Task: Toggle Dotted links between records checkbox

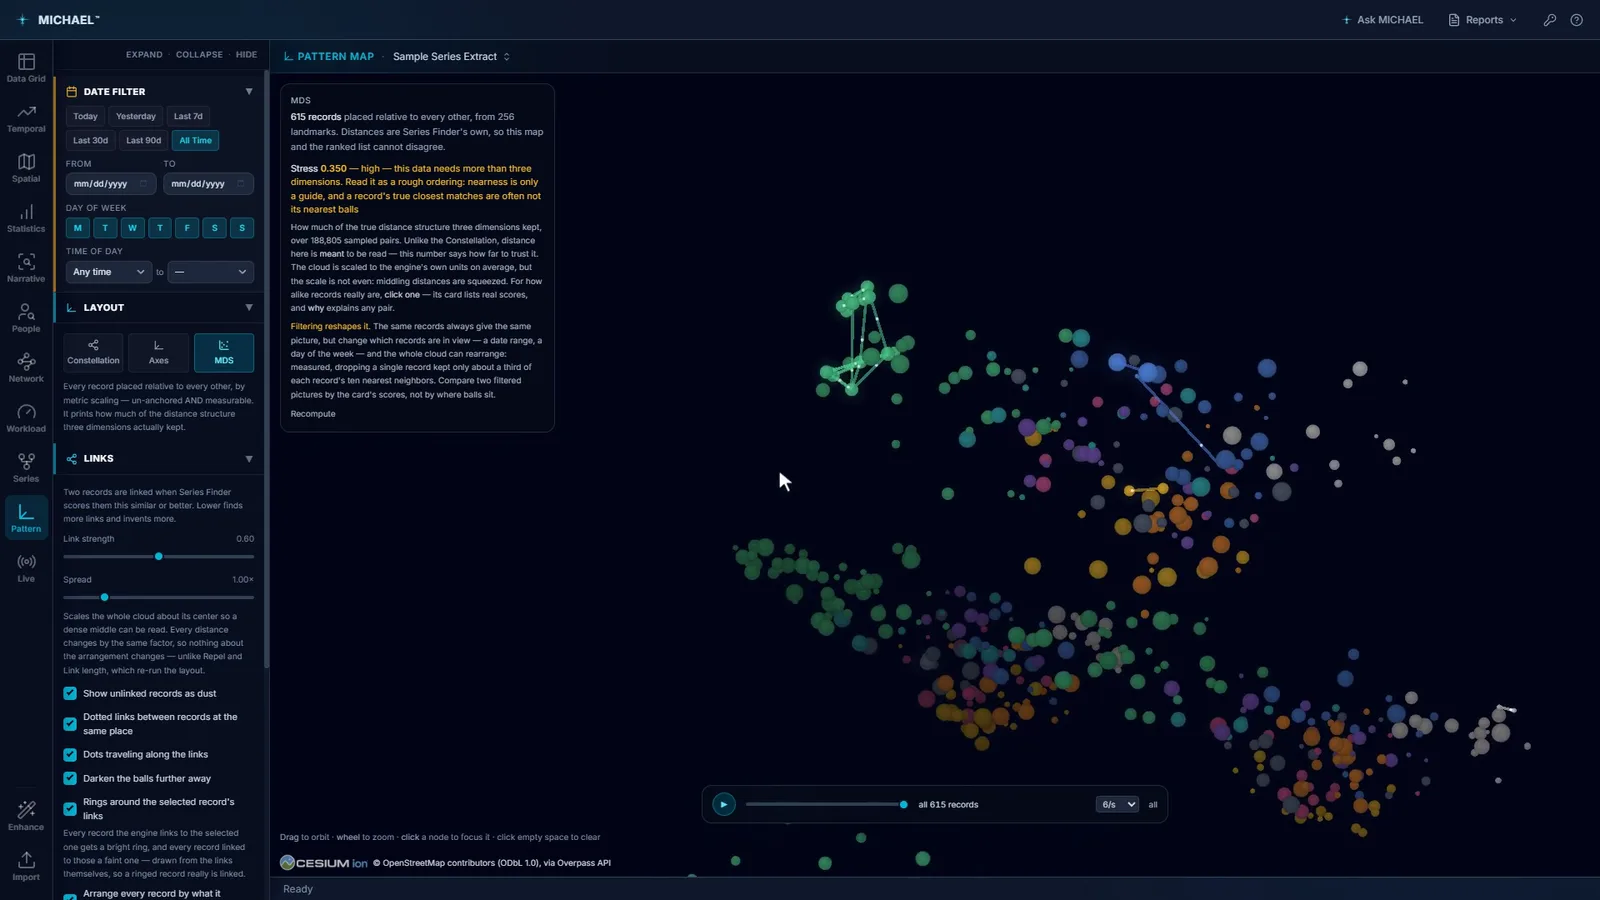Action: click(70, 724)
